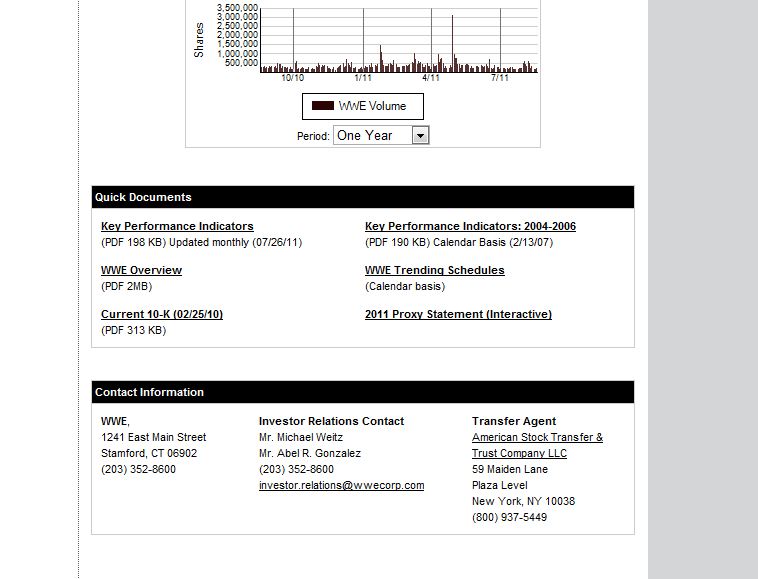Select 'Stamford, CT 06902' text
Screen dimensions: 758x579
149,453
